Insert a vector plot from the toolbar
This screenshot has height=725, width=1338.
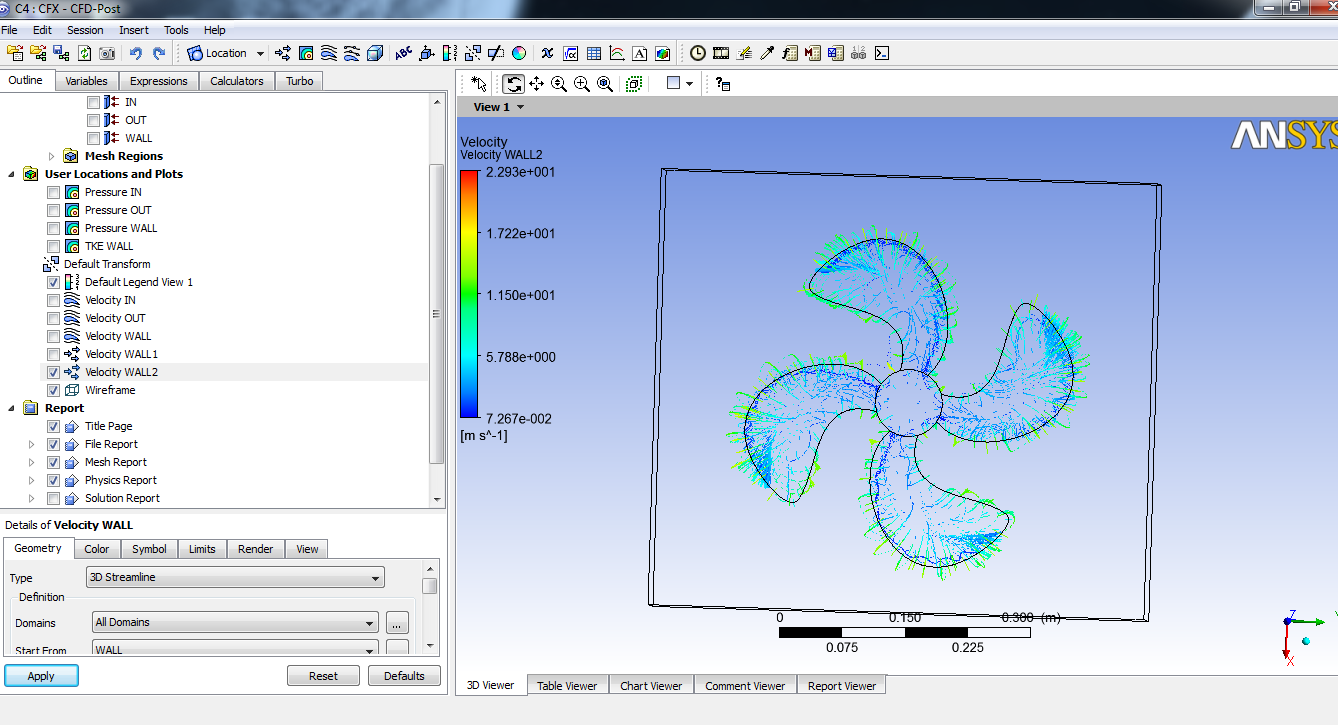pyautogui.click(x=283, y=53)
